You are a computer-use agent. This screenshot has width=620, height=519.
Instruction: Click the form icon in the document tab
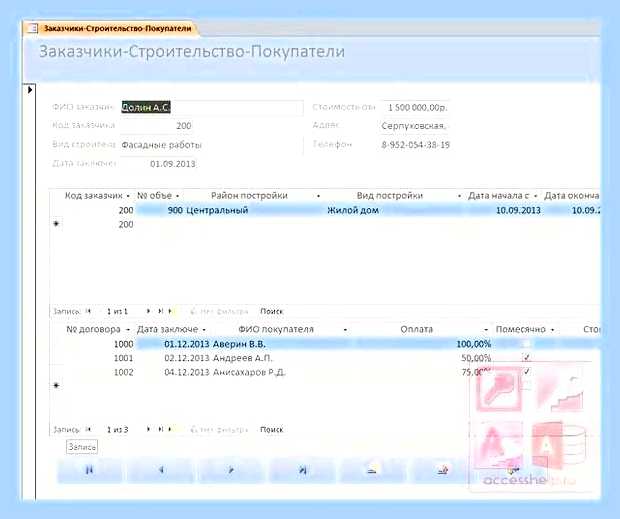tap(32, 28)
